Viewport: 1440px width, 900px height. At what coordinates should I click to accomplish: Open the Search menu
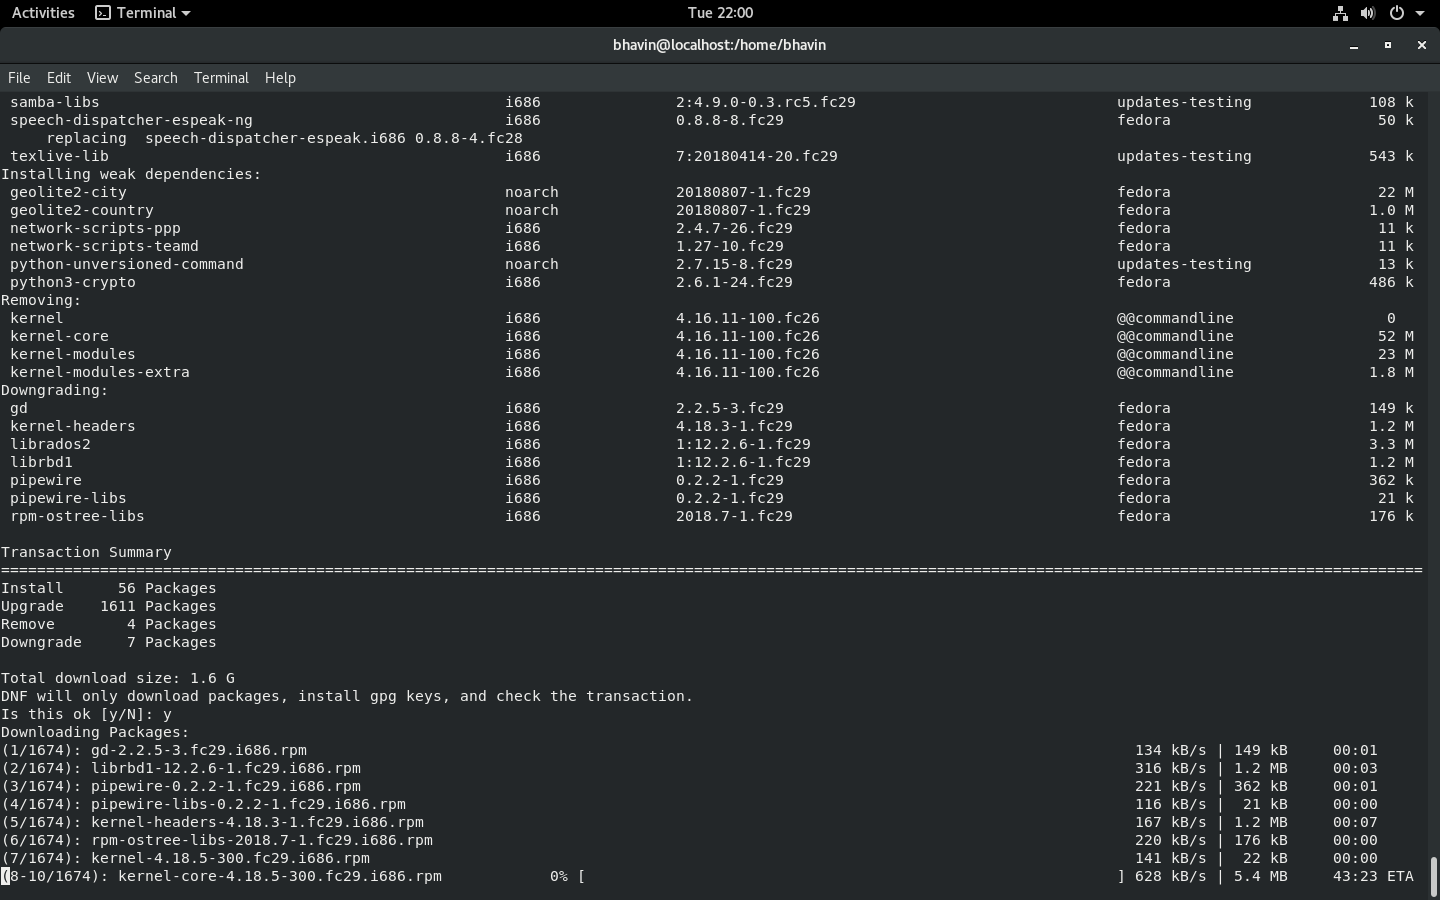(x=155, y=78)
